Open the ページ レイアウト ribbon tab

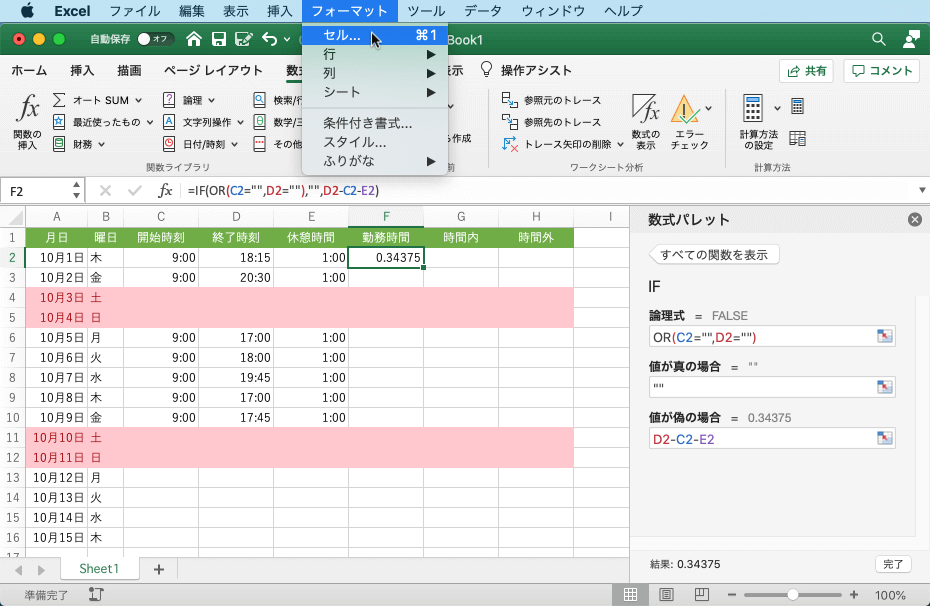(213, 71)
